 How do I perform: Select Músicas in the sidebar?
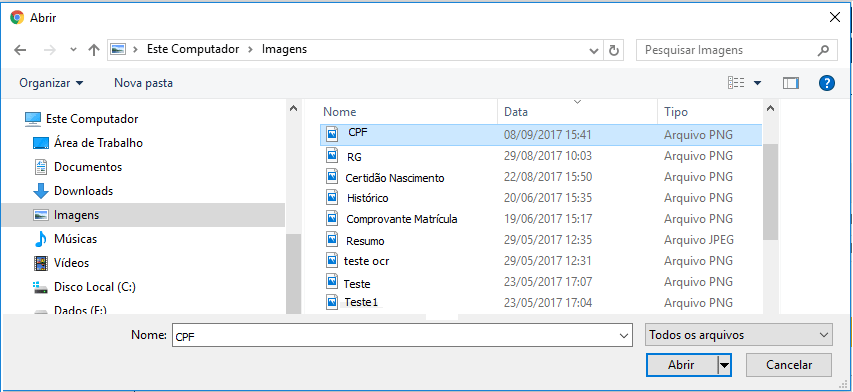pyautogui.click(x=76, y=239)
